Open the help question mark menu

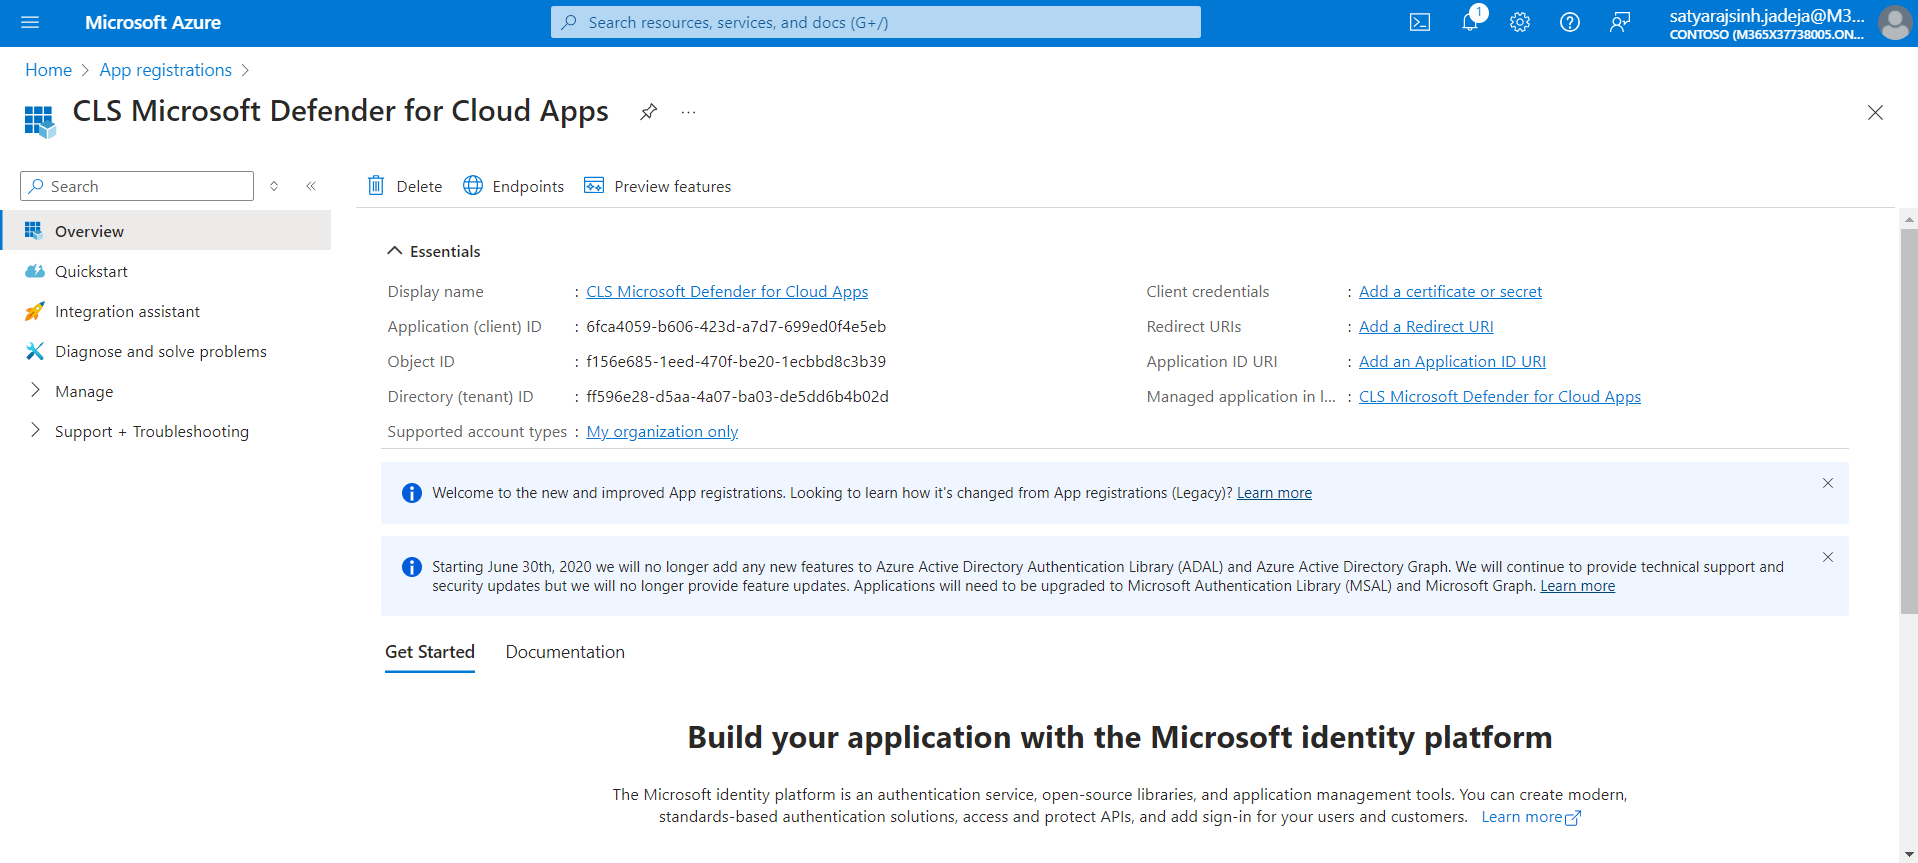1570,22
